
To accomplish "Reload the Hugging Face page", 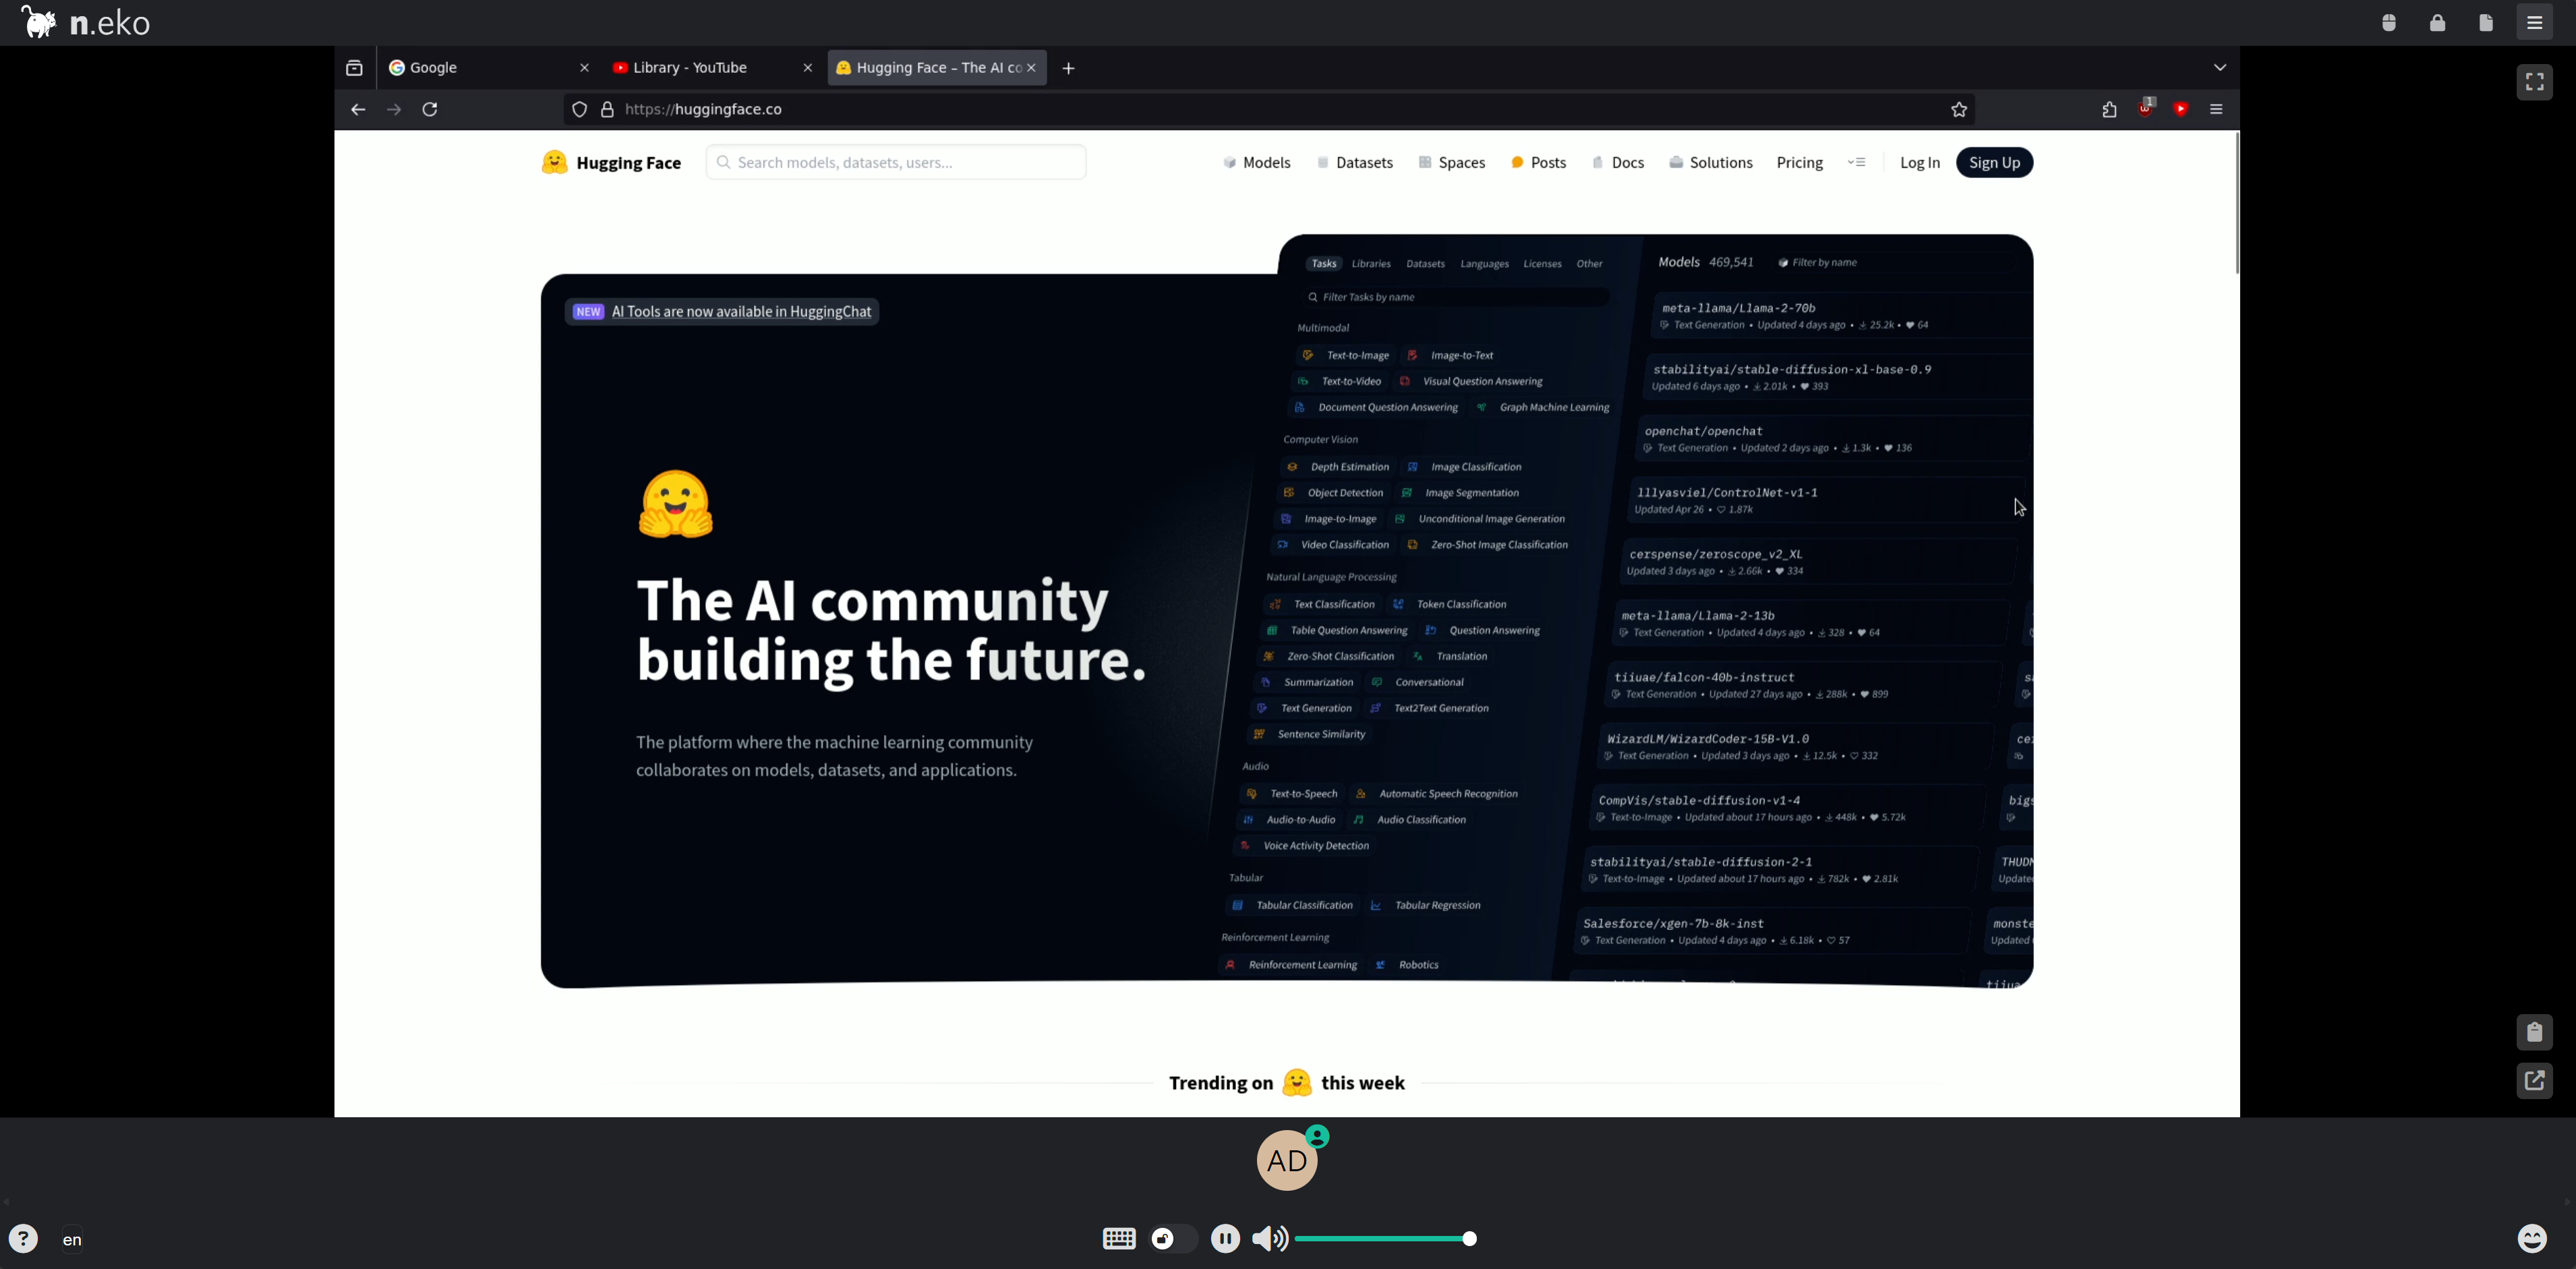I will pos(431,110).
